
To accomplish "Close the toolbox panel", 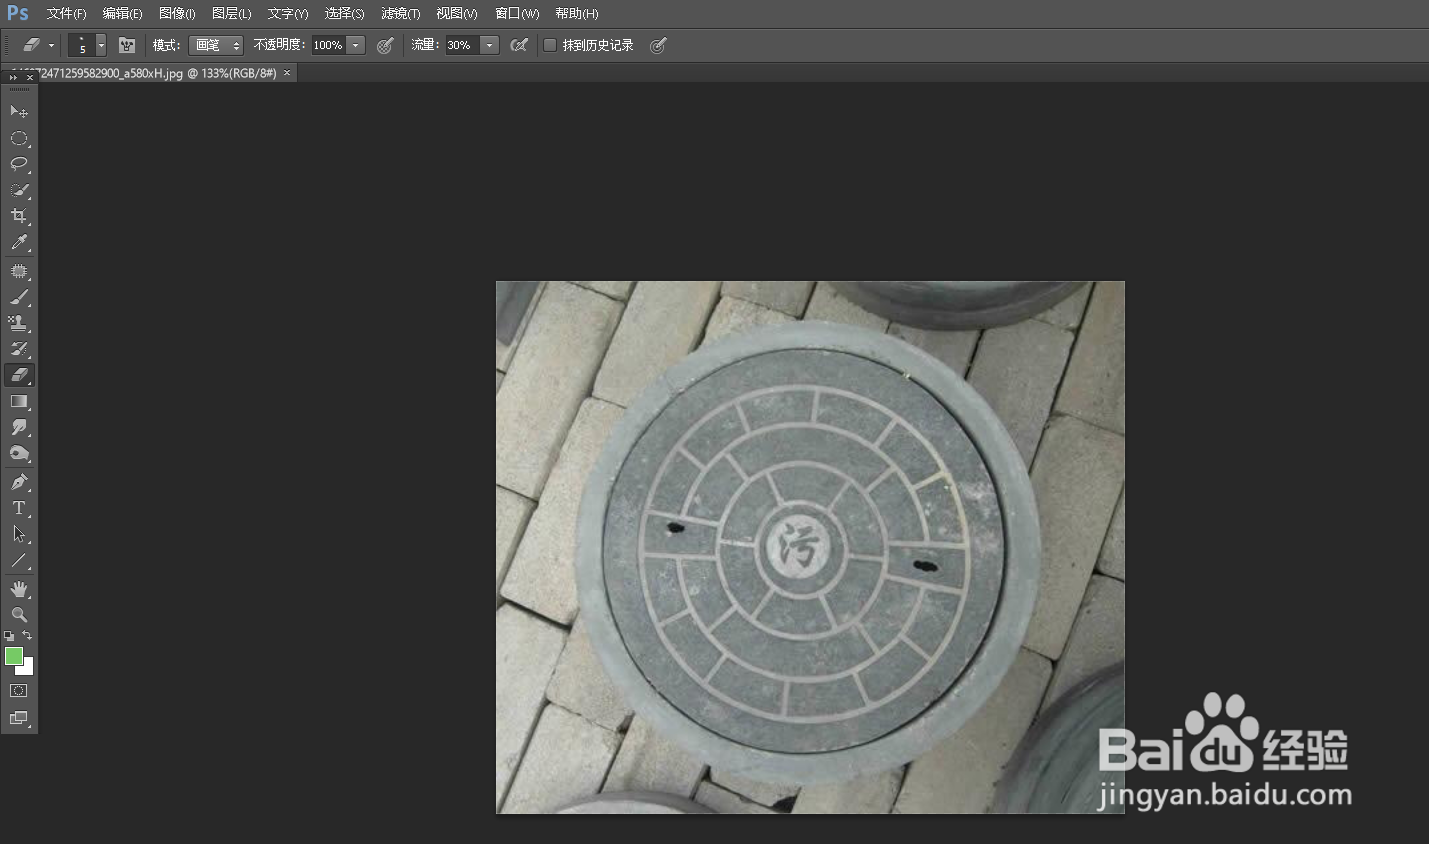I will pyautogui.click(x=30, y=77).
